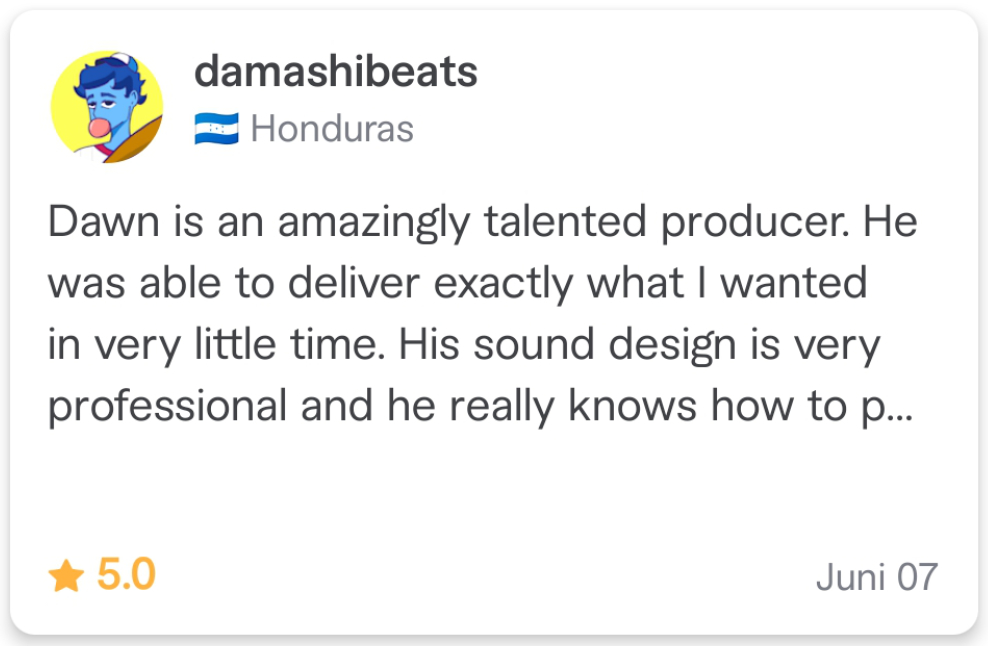Click the line 'in very little time'
This screenshot has height=646, width=988.
464,345
